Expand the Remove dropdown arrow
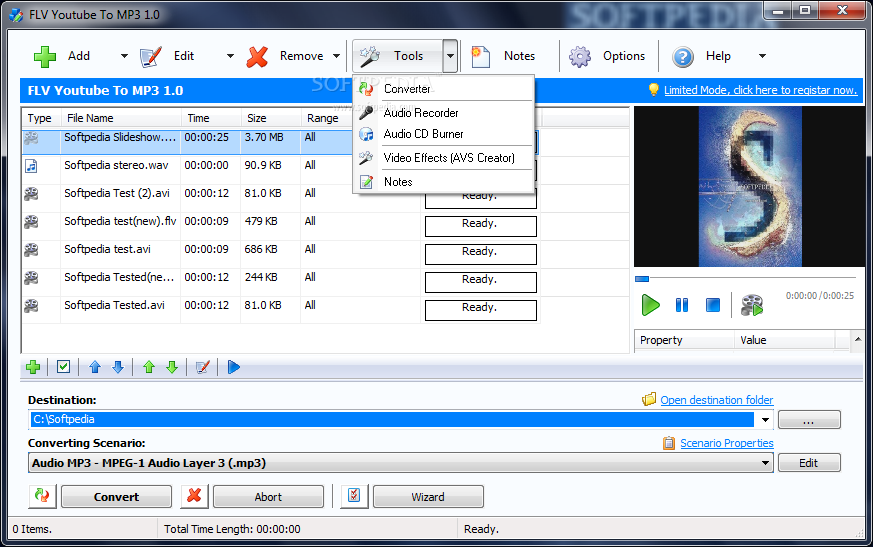 tap(336, 56)
